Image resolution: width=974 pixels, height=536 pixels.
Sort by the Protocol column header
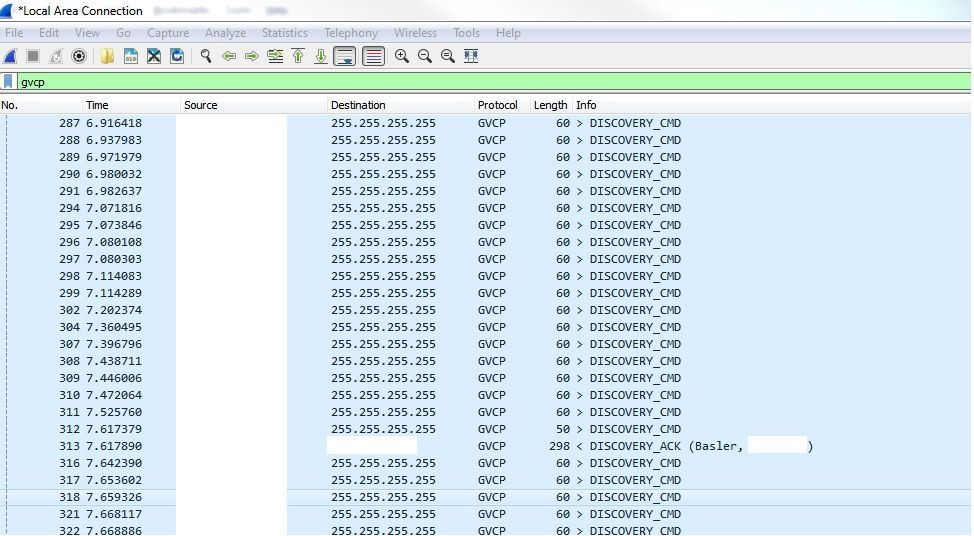point(502,105)
